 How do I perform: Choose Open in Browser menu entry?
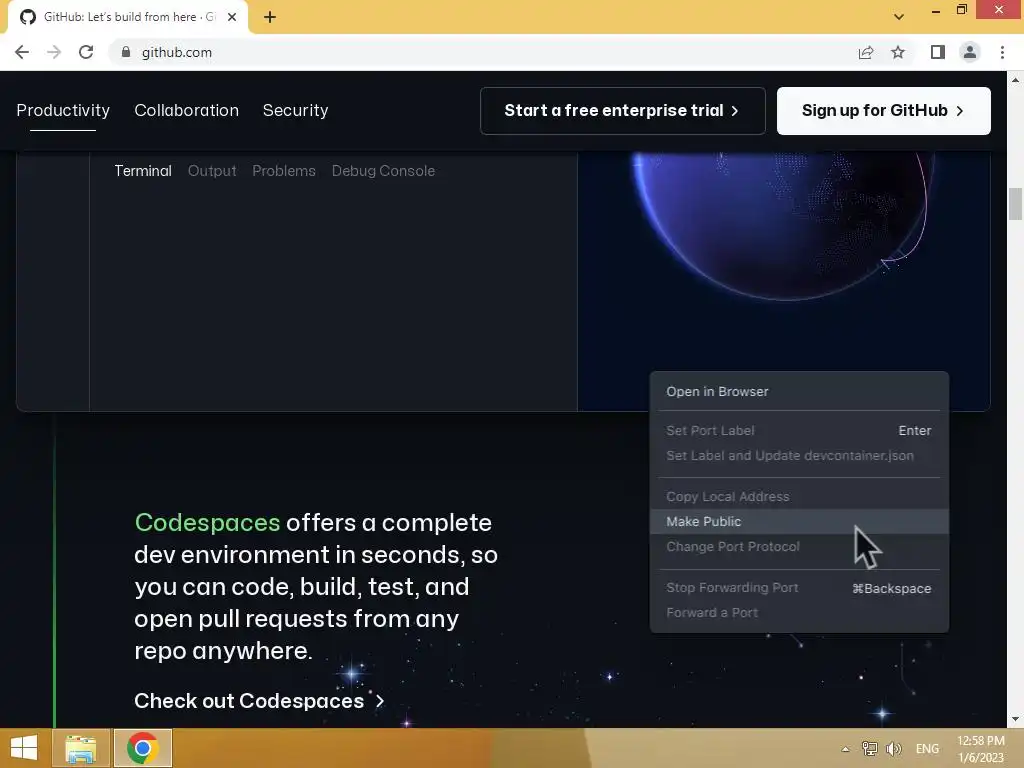click(799, 392)
